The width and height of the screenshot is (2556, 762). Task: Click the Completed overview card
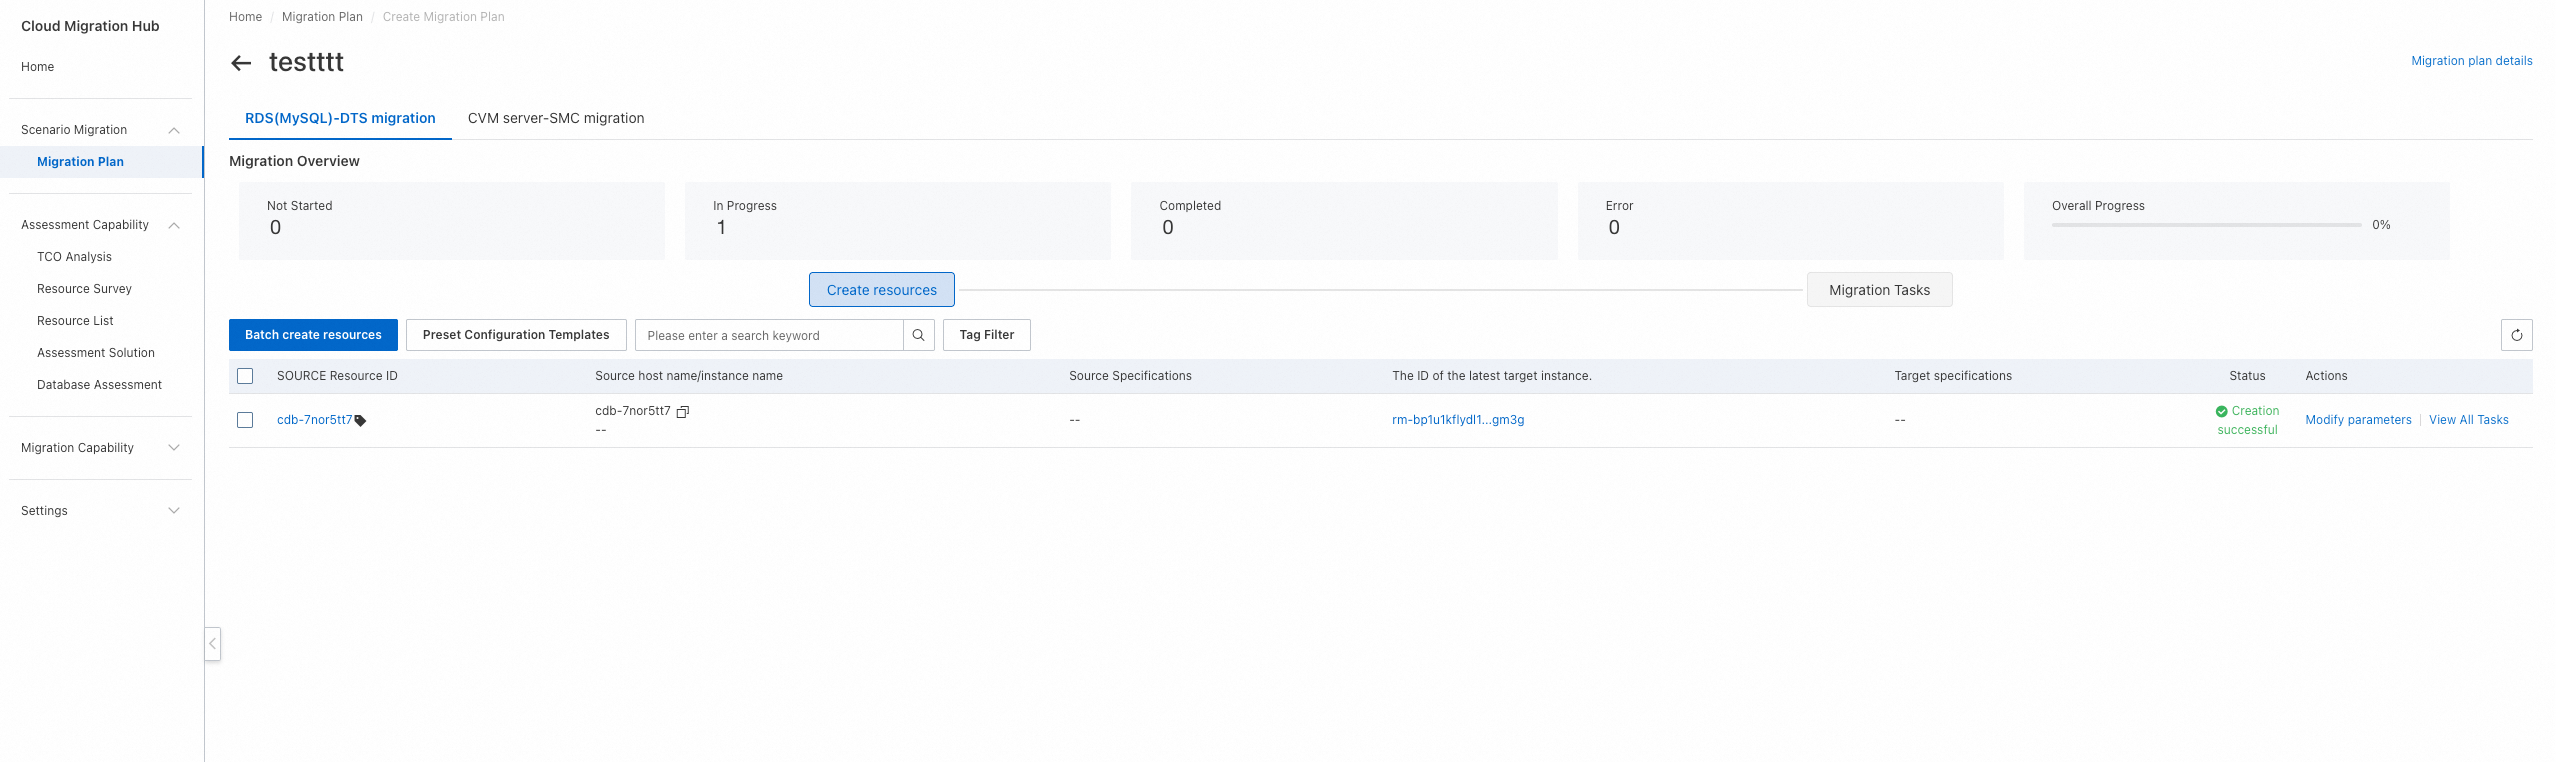(x=1344, y=221)
